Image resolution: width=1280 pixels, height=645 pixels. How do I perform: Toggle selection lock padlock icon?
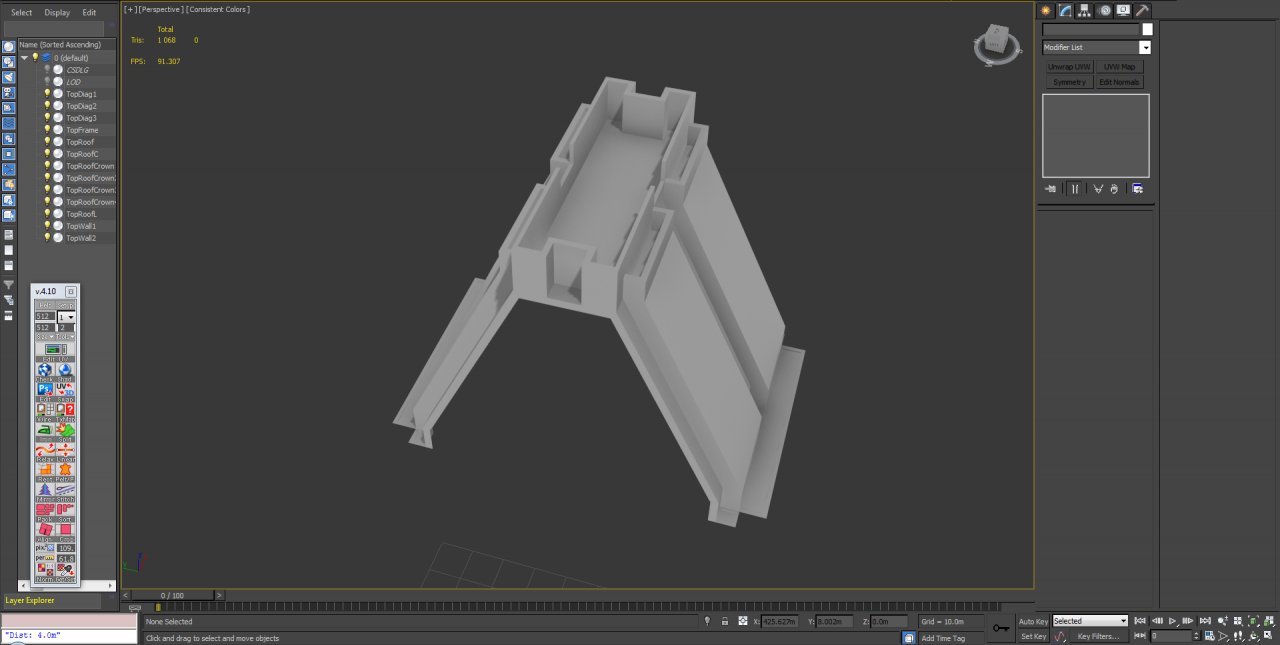pos(724,621)
